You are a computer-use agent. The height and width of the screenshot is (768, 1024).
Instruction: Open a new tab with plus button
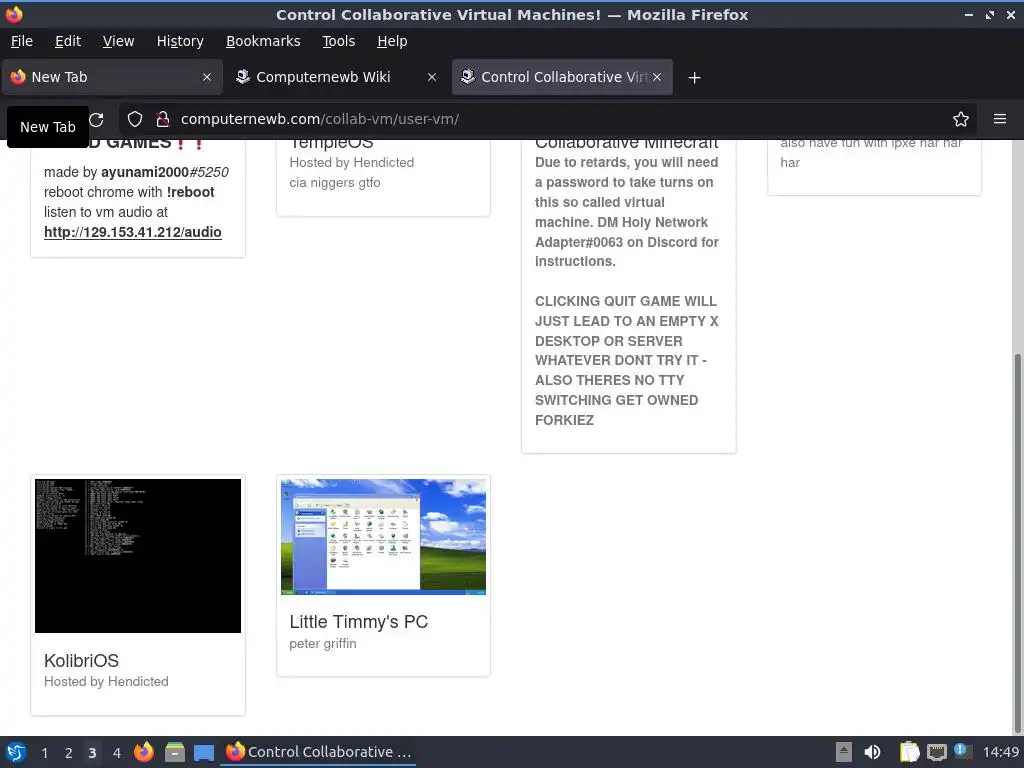pyautogui.click(x=694, y=78)
